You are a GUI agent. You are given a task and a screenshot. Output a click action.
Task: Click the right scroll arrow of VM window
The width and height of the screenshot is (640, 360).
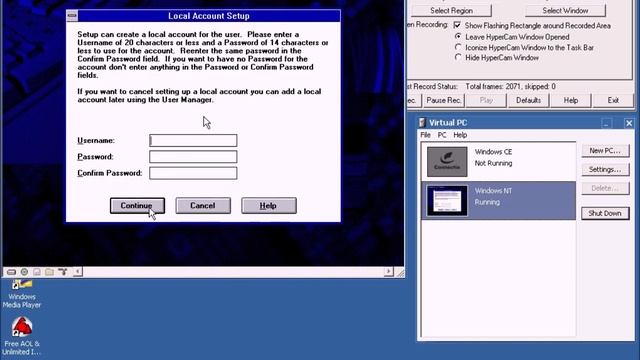389,272
